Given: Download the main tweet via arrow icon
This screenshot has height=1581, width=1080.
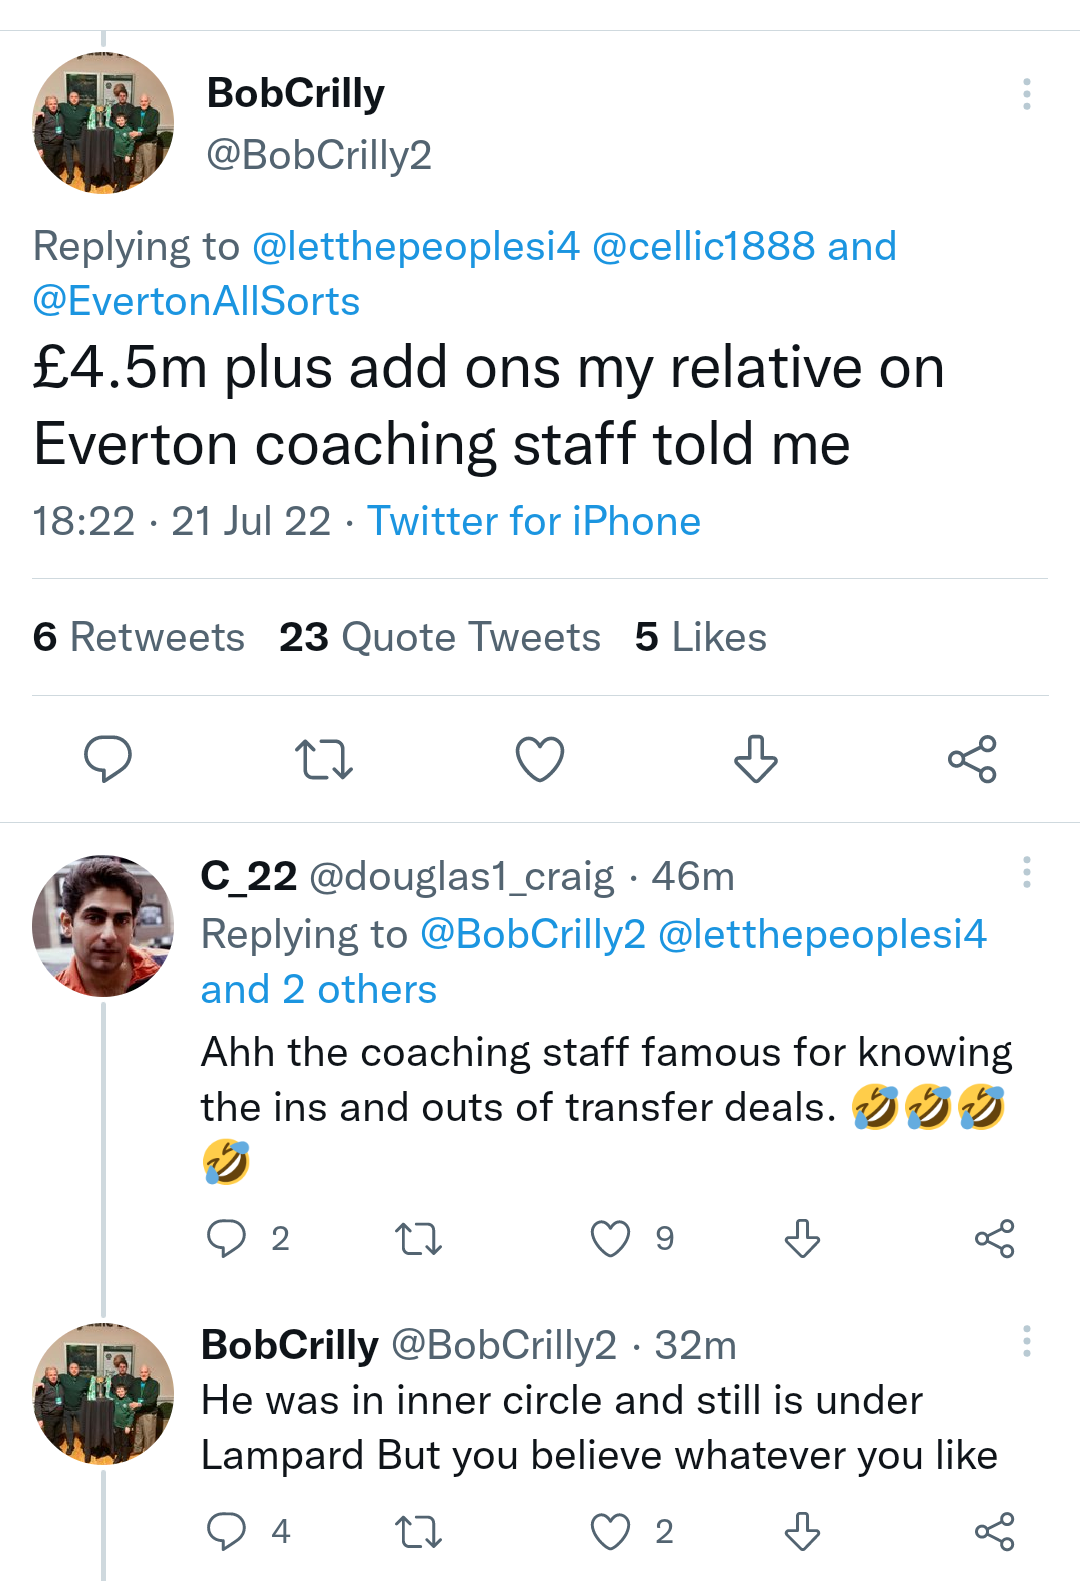Looking at the screenshot, I should [x=756, y=759].
